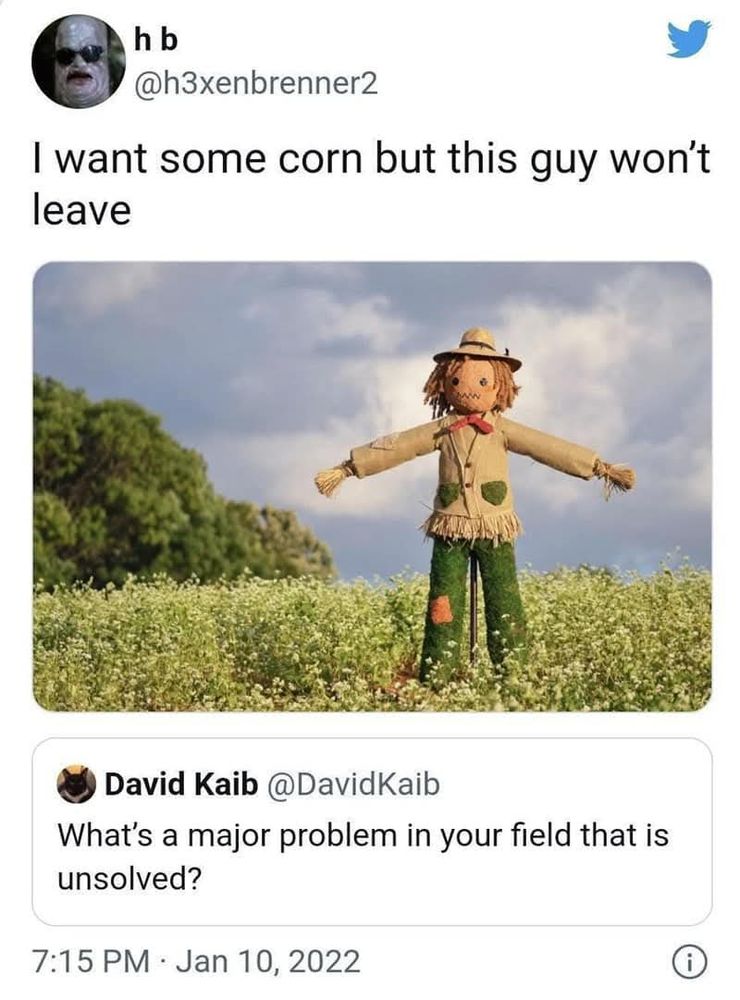Click the "David Kaib" name in quoted tweet
The image size is (740, 1000).
tap(181, 784)
